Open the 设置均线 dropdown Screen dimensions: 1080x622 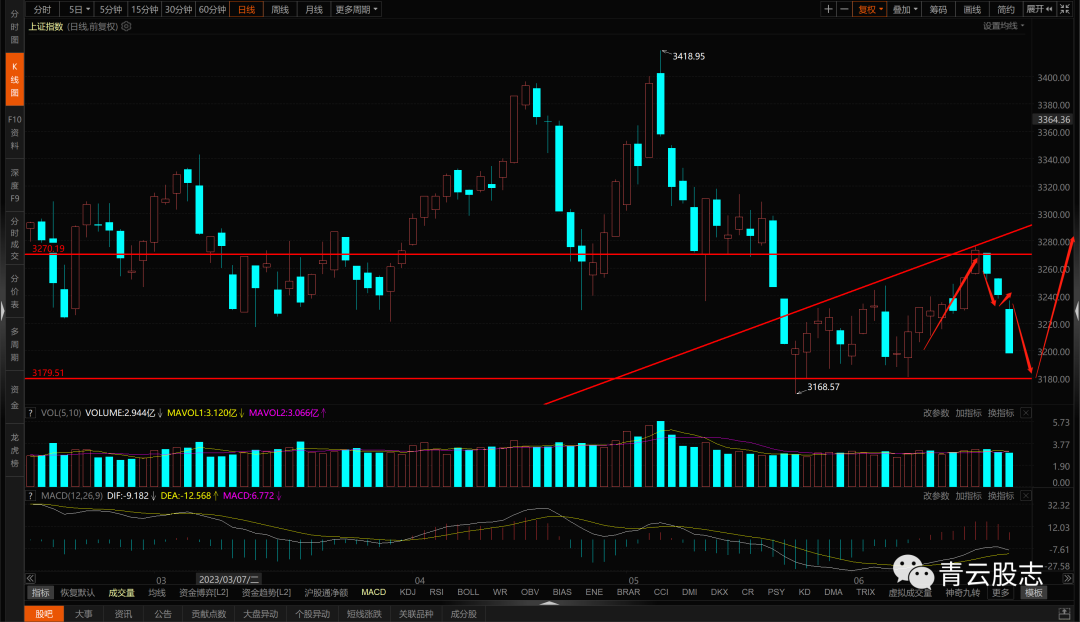(x=1004, y=25)
